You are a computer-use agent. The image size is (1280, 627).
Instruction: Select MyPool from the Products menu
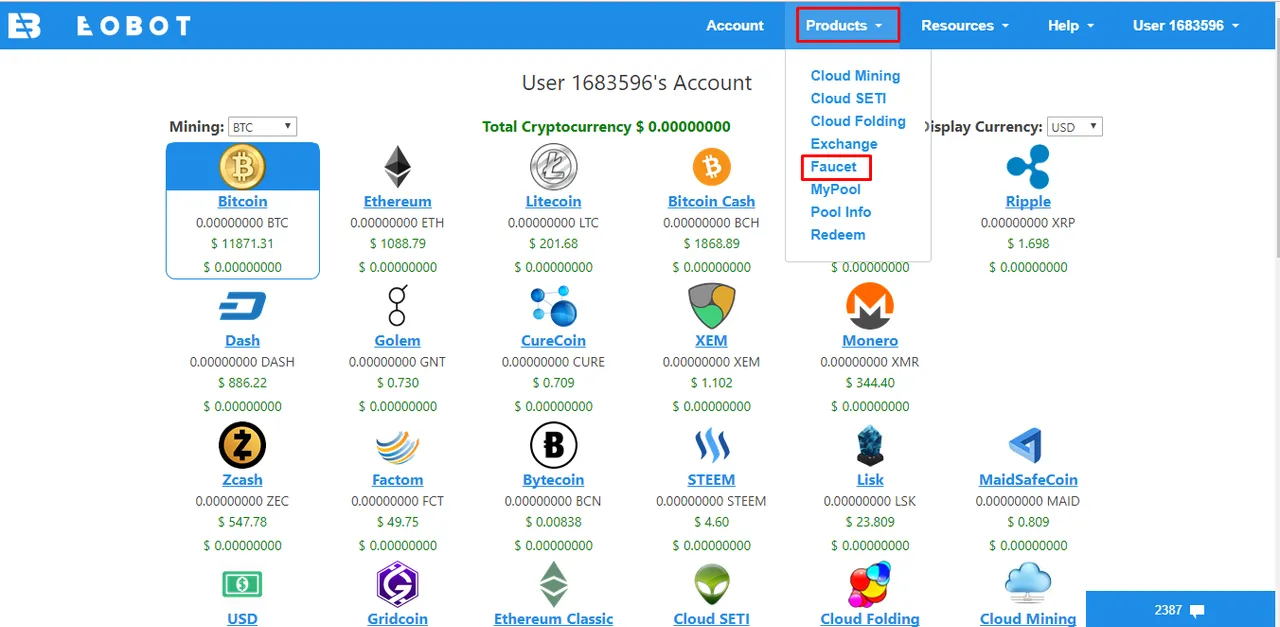pos(836,189)
